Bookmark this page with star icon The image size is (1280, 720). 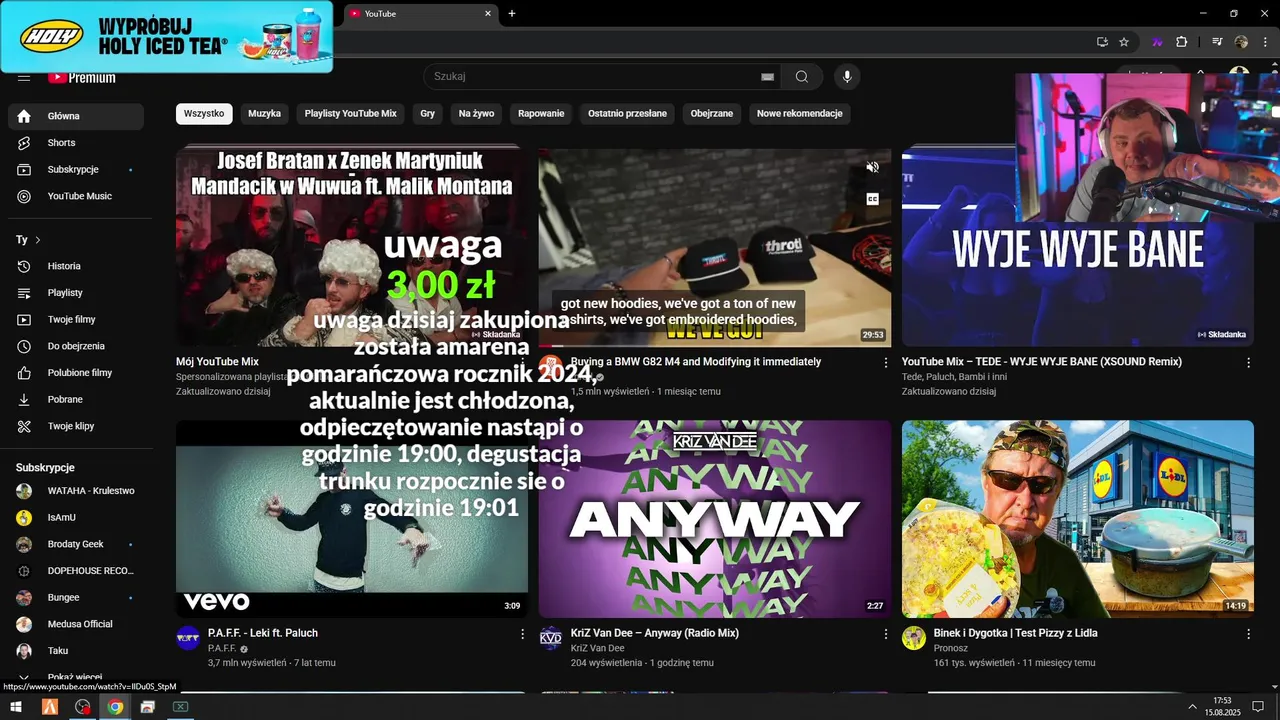click(x=1124, y=42)
